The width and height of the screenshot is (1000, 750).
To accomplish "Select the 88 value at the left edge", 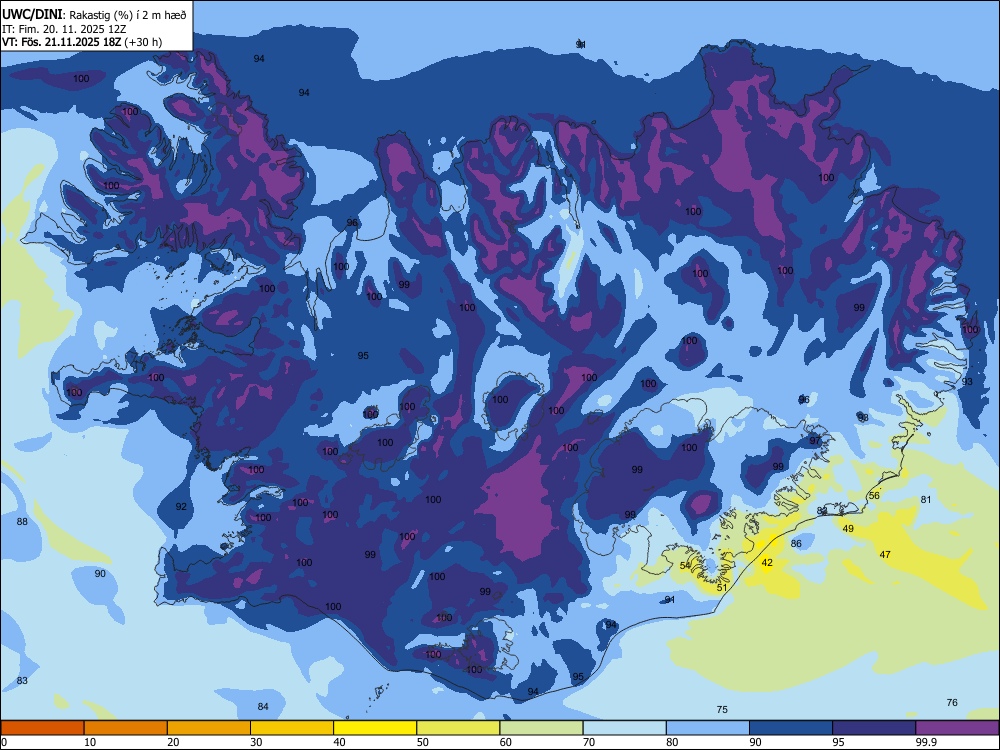I will pyautogui.click(x=22, y=521).
